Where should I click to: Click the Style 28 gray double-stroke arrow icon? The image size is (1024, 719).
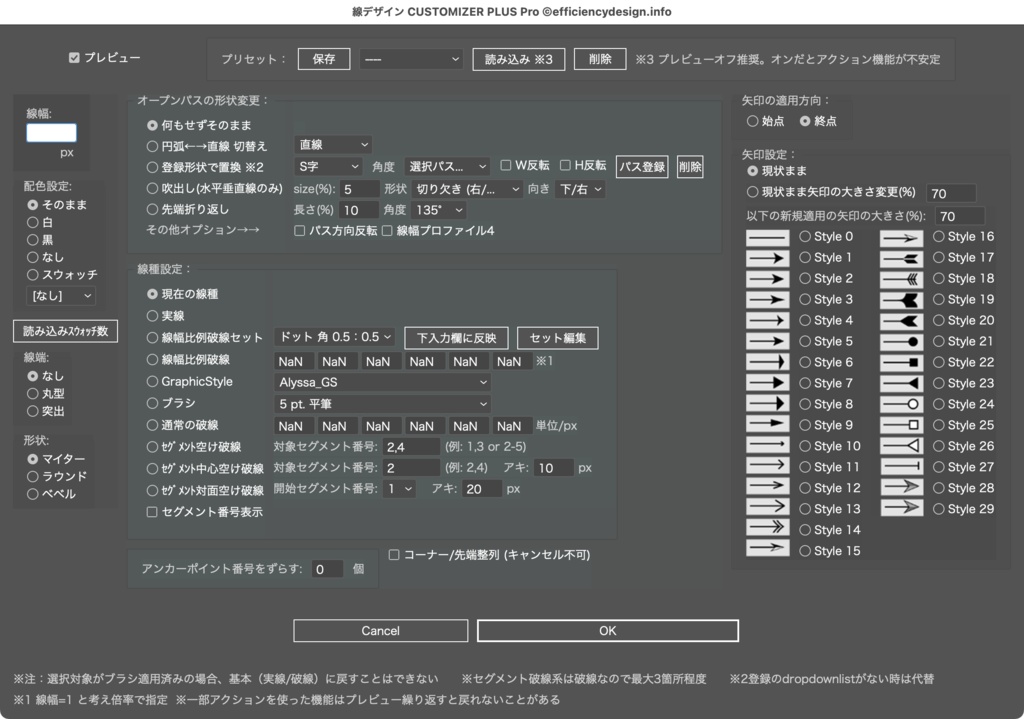pos(901,487)
